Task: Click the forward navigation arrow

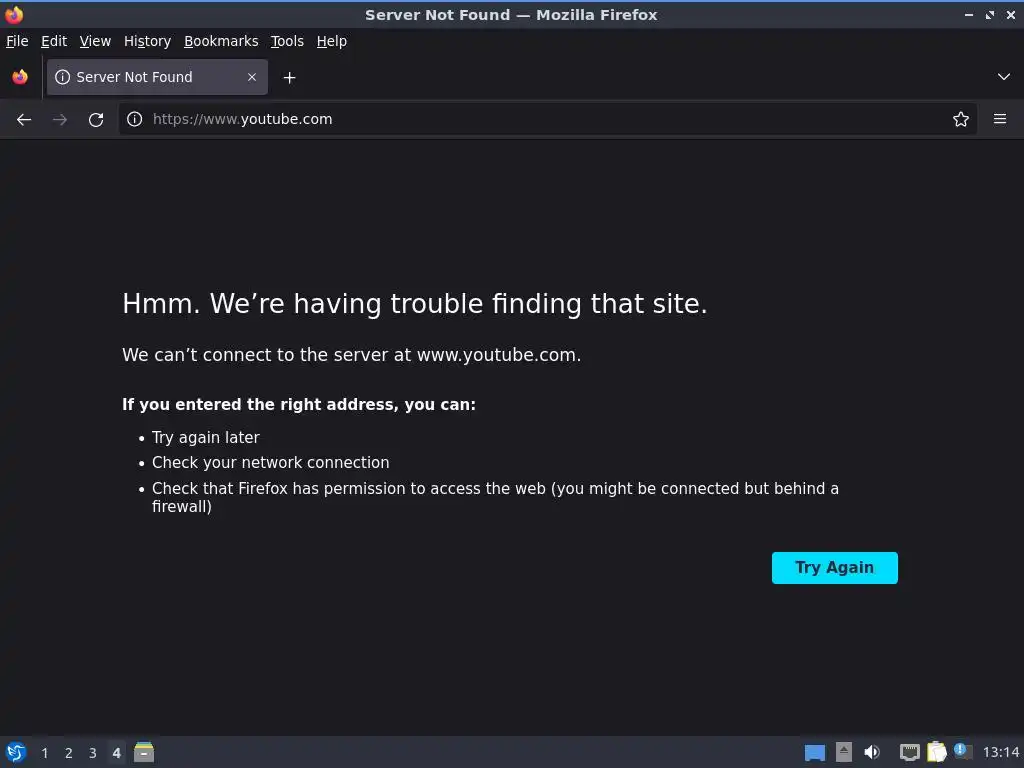Action: (x=59, y=120)
